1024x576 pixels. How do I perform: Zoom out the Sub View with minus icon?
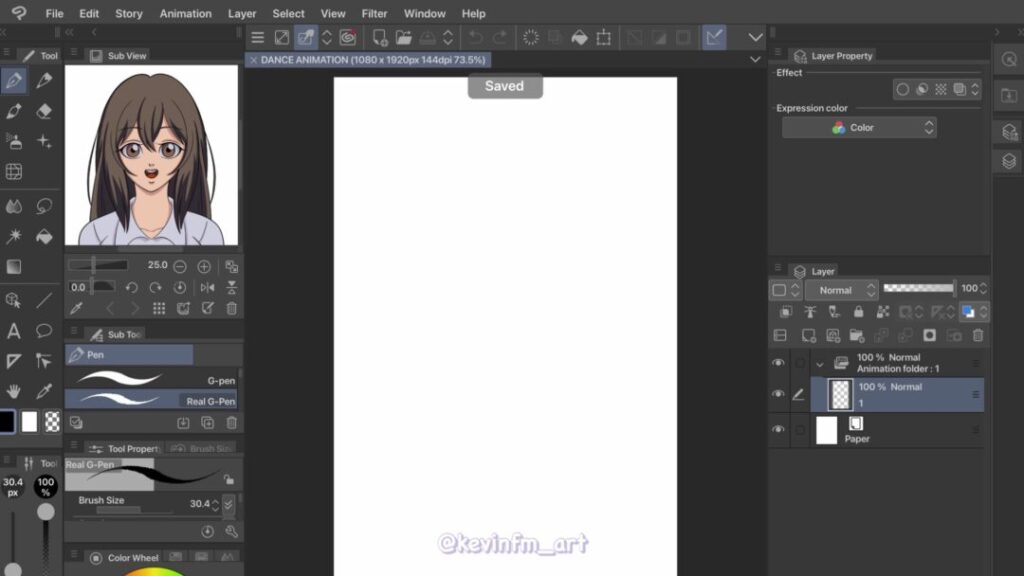180,266
